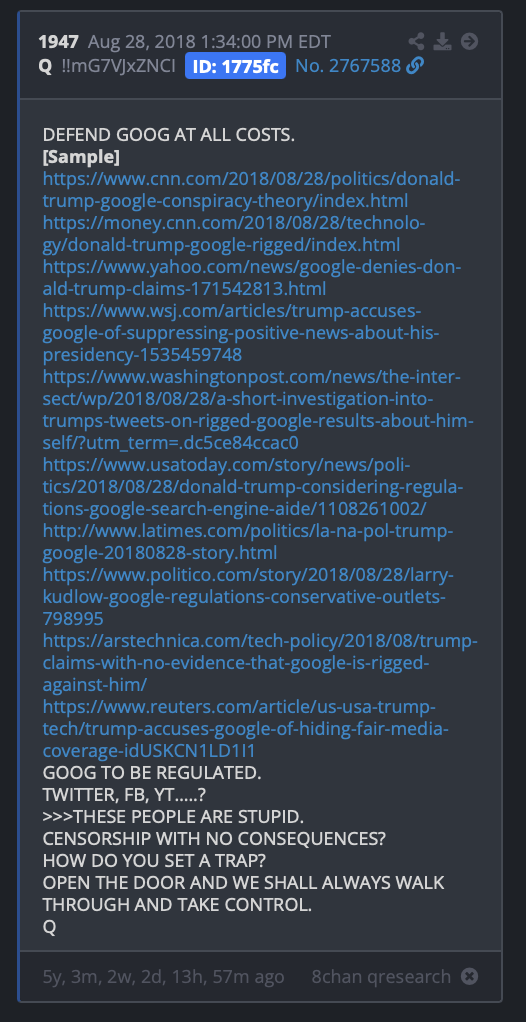
Task: Open the LA Times politics link
Action: pos(248,542)
